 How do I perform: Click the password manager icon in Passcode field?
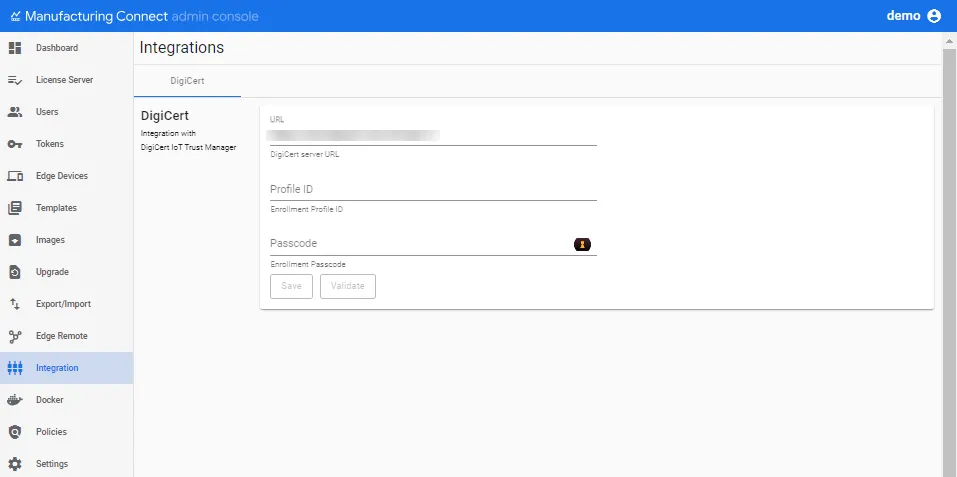582,245
